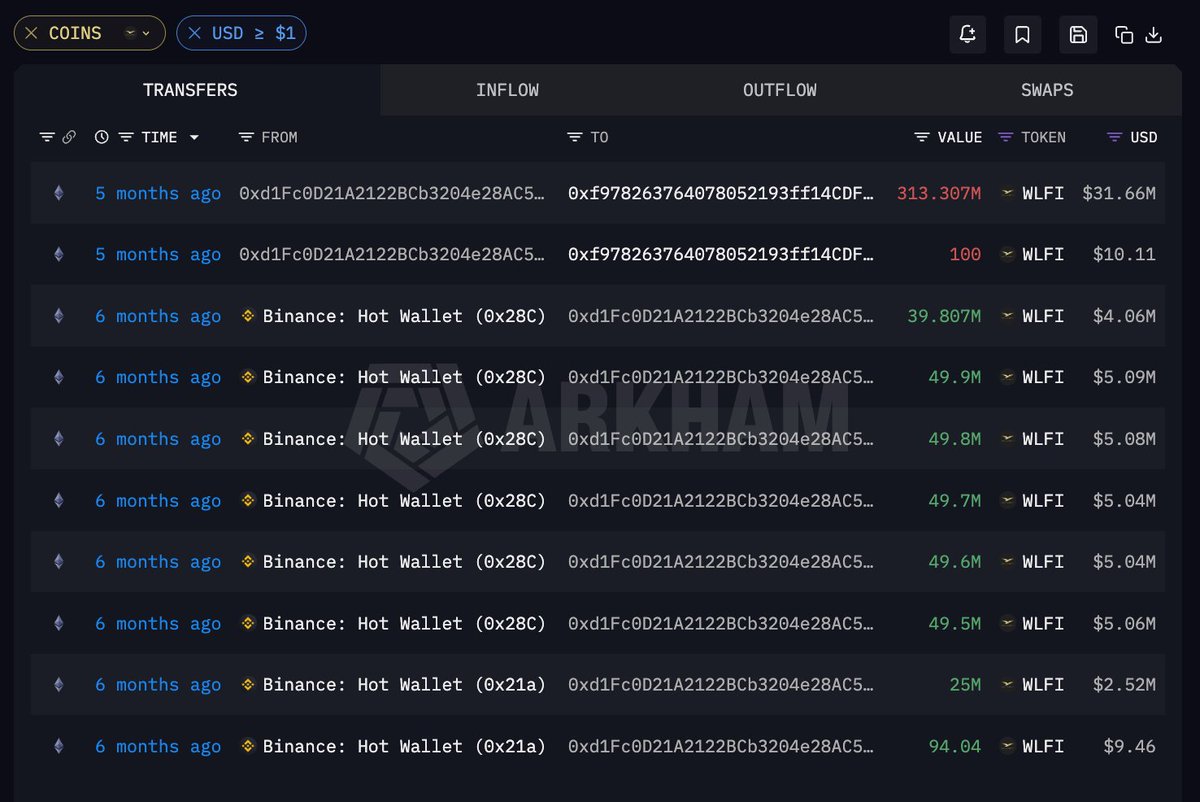1200x802 pixels.
Task: Click the $5.08M USD amount
Action: pyautogui.click(x=1124, y=439)
